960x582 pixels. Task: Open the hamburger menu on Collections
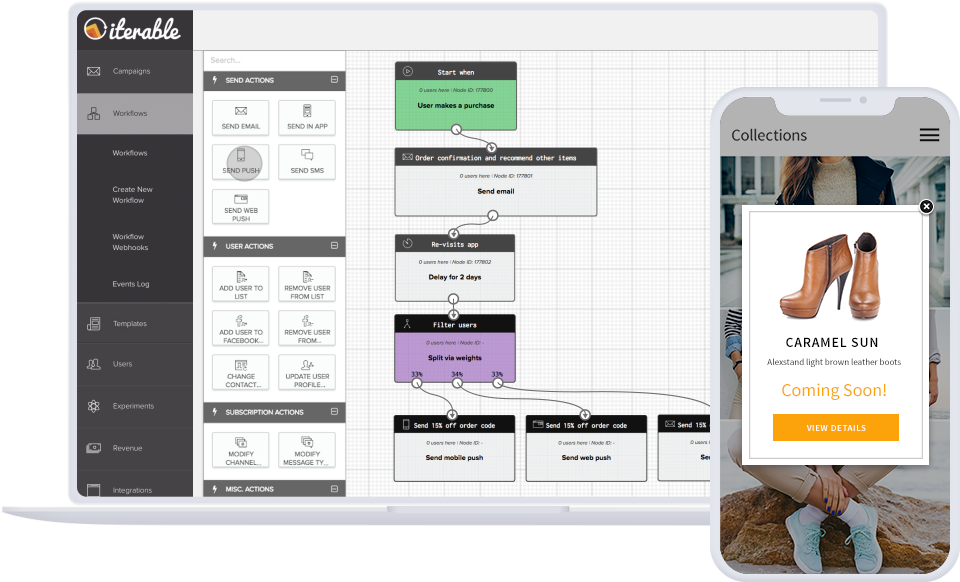(929, 135)
